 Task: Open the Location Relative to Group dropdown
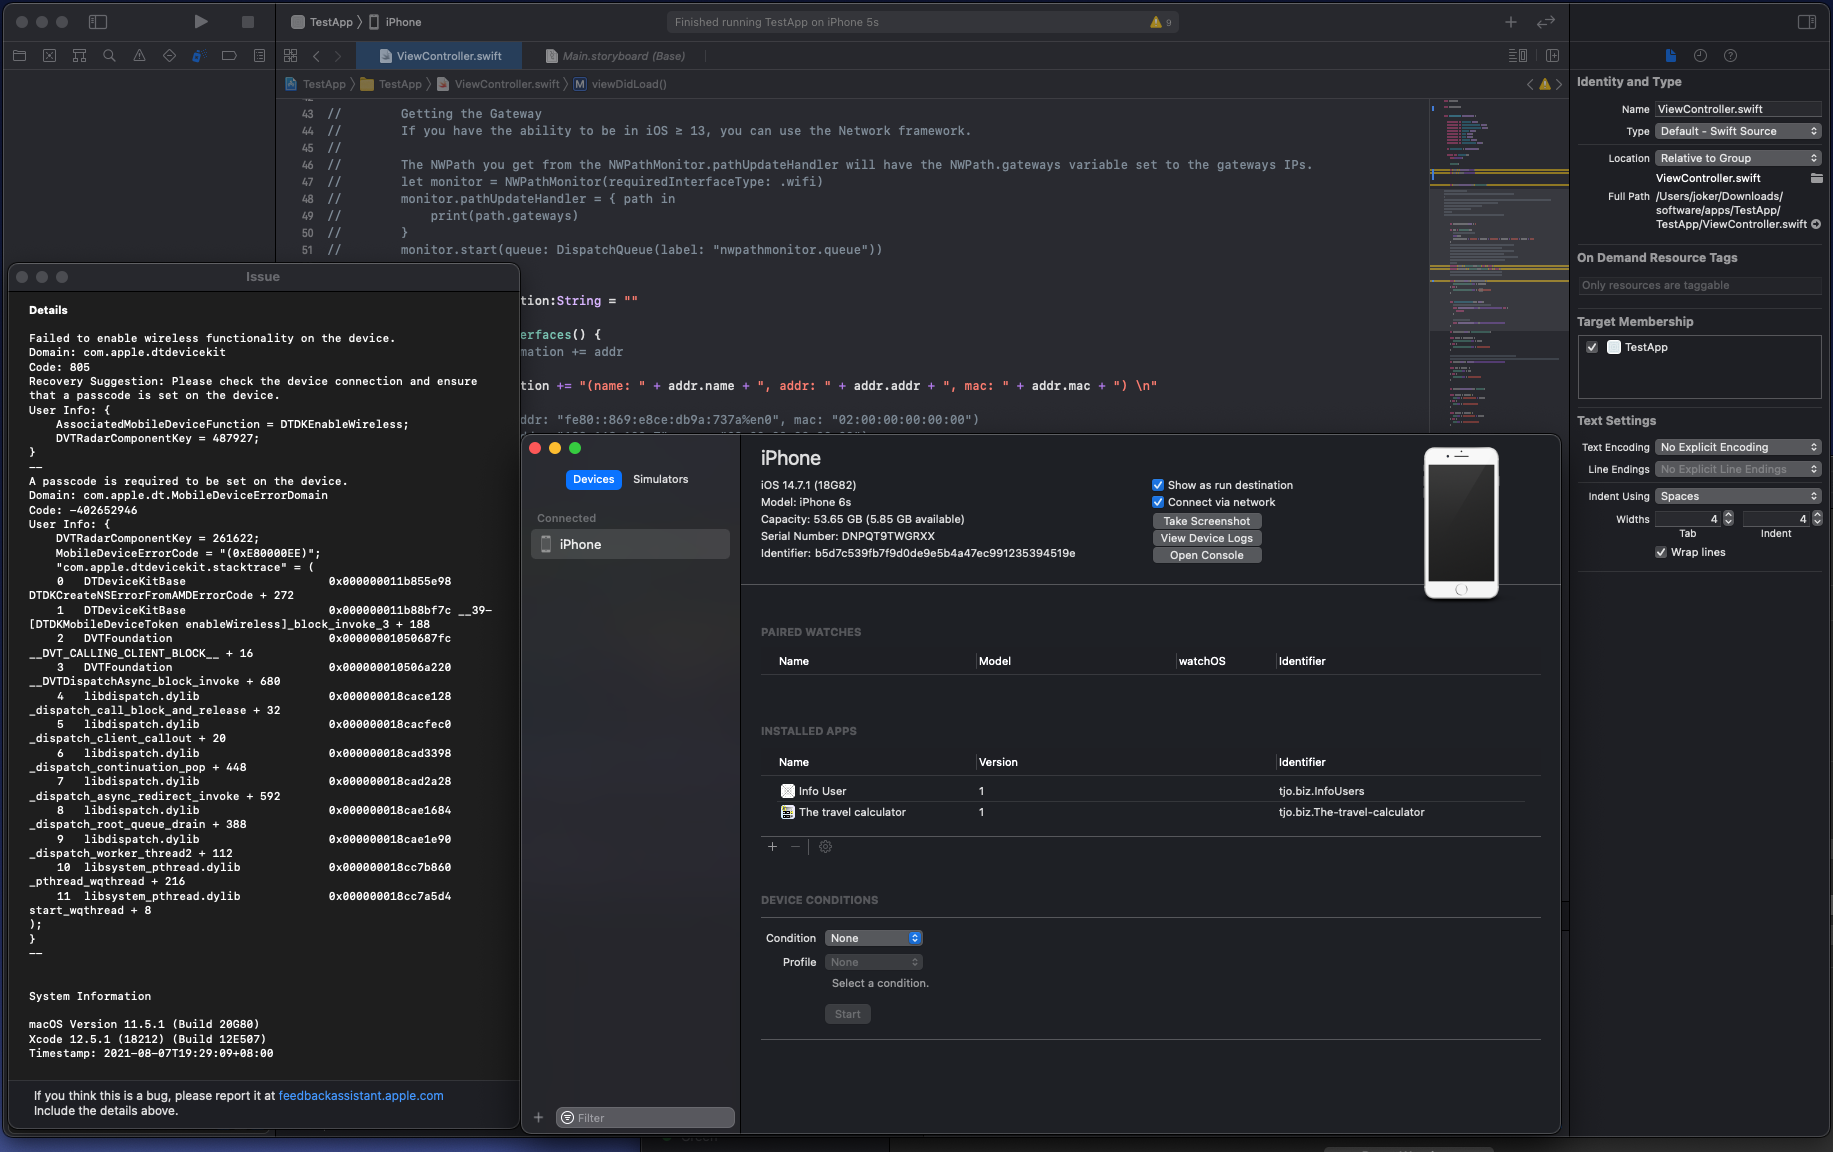tap(1738, 158)
